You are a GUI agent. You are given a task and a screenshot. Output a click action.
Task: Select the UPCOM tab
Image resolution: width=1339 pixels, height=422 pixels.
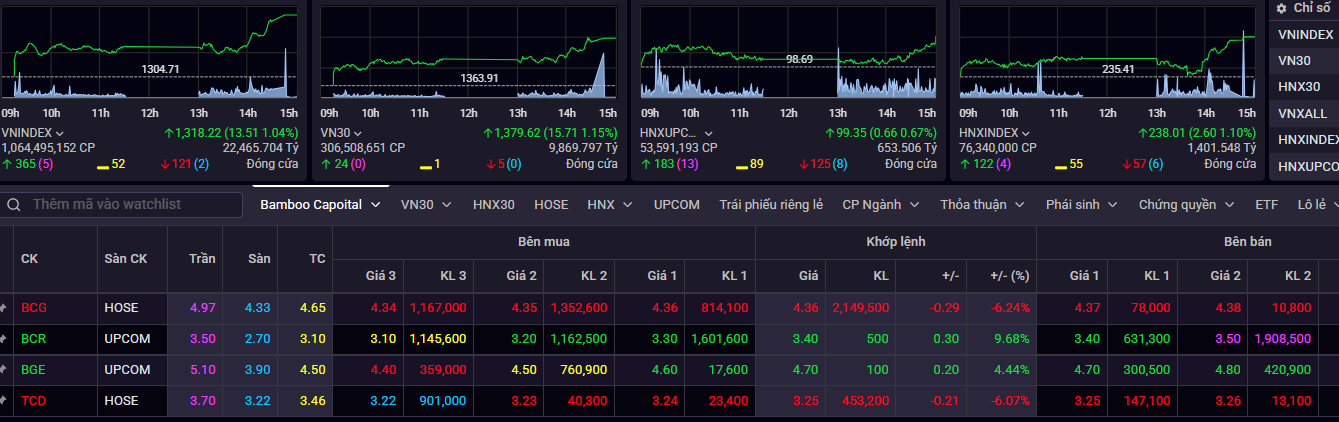(676, 204)
